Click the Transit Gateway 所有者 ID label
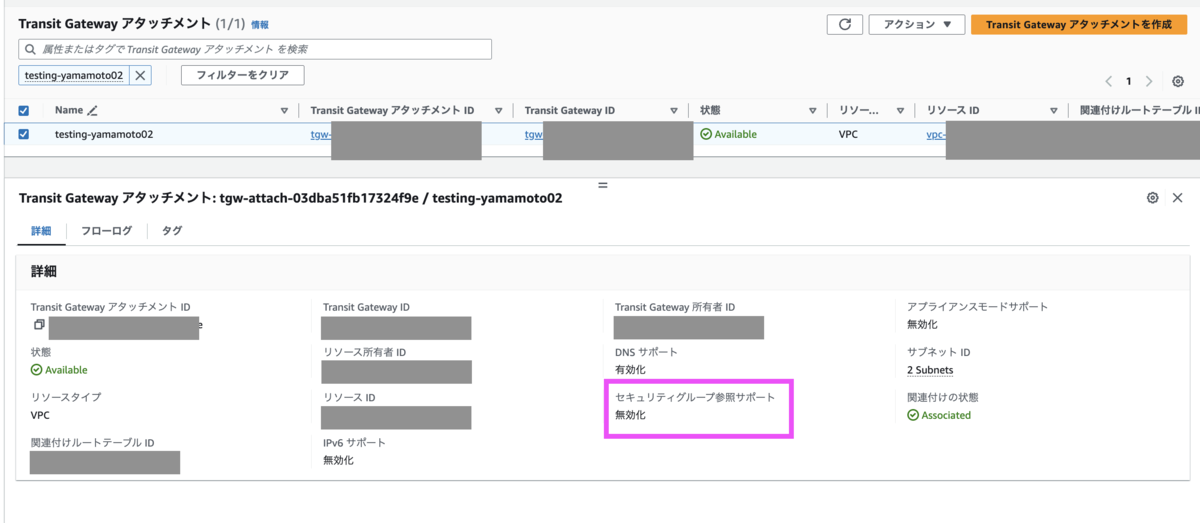 pos(675,307)
